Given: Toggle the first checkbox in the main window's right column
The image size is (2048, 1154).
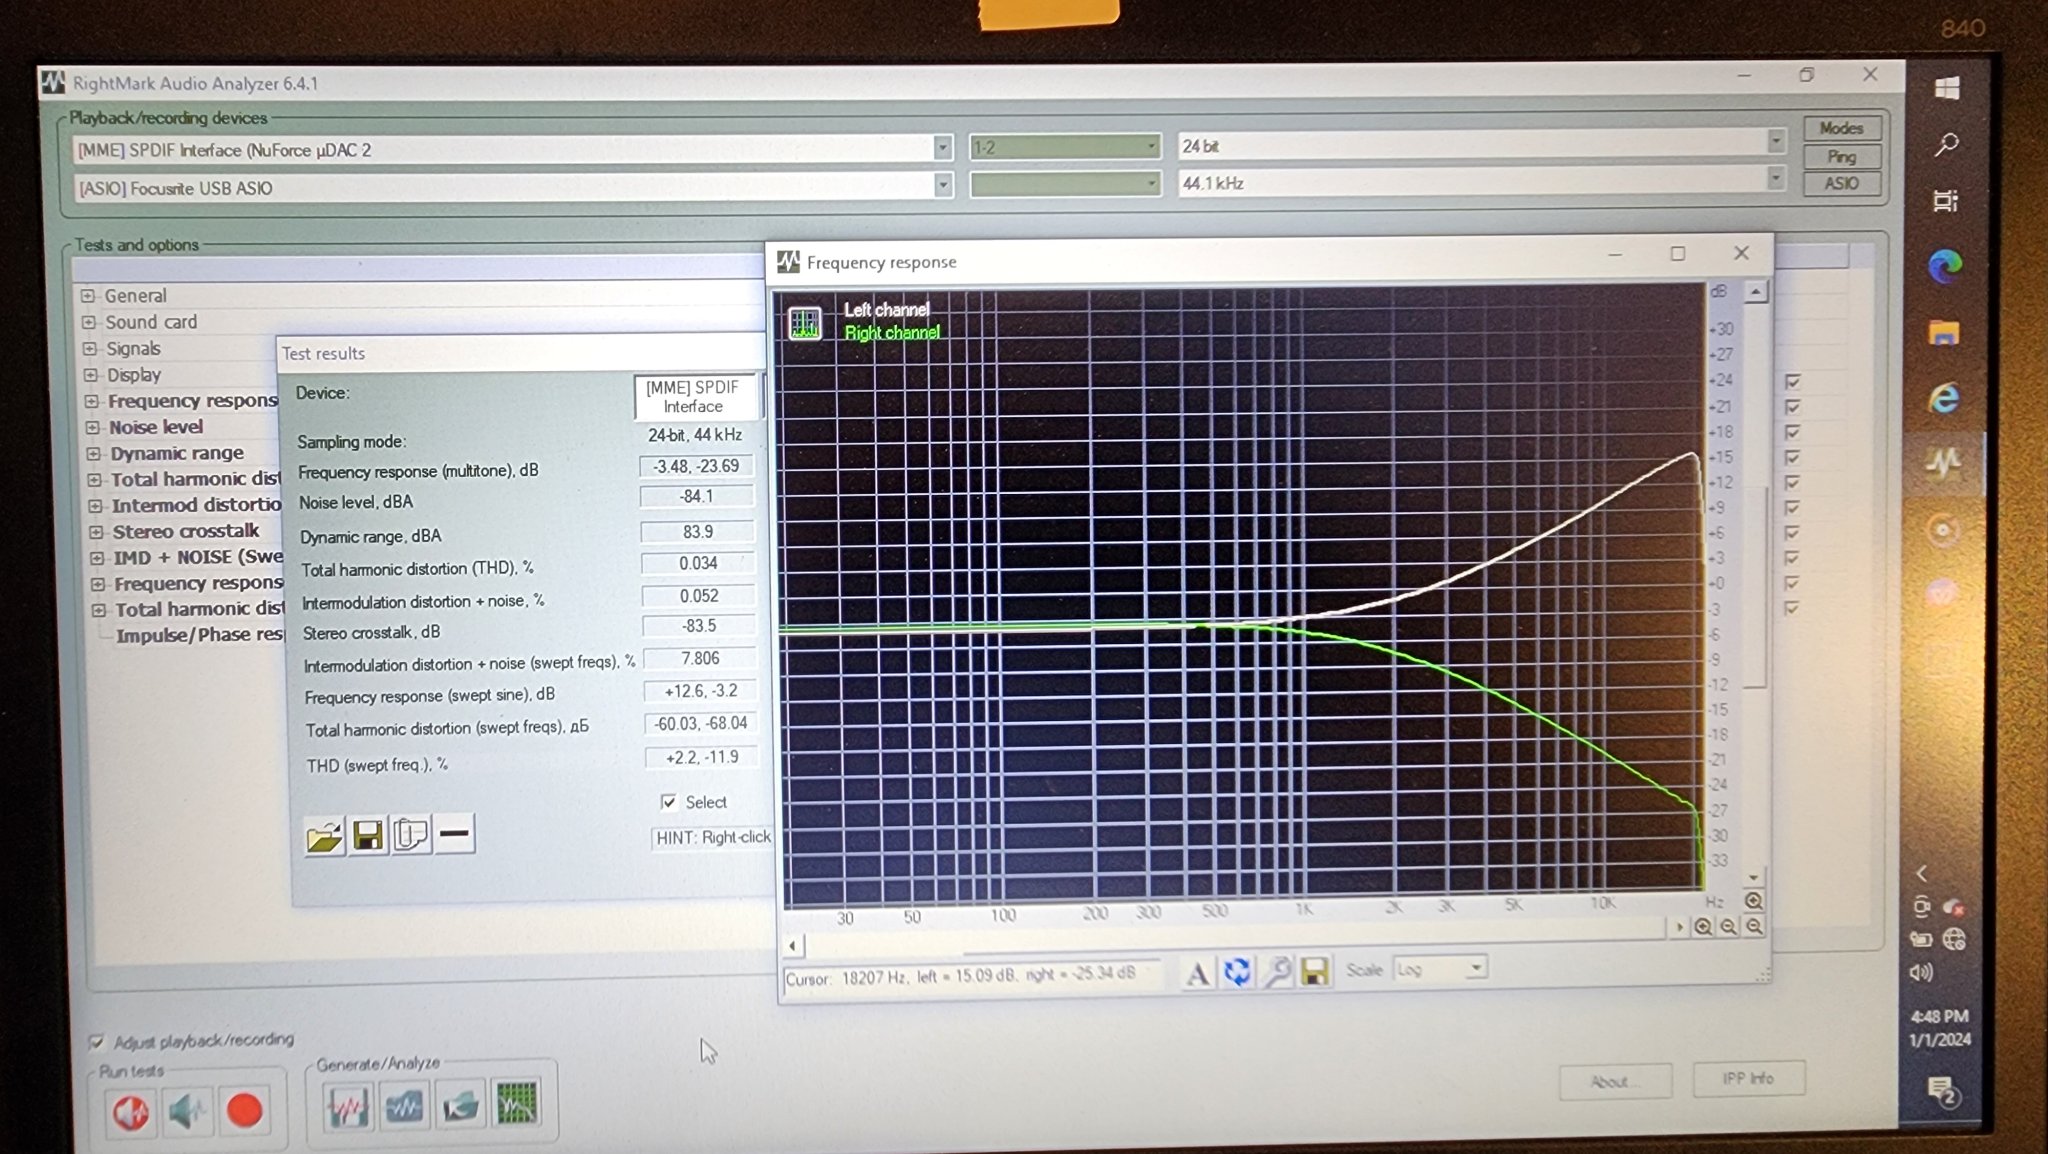Looking at the screenshot, I should coord(1792,381).
